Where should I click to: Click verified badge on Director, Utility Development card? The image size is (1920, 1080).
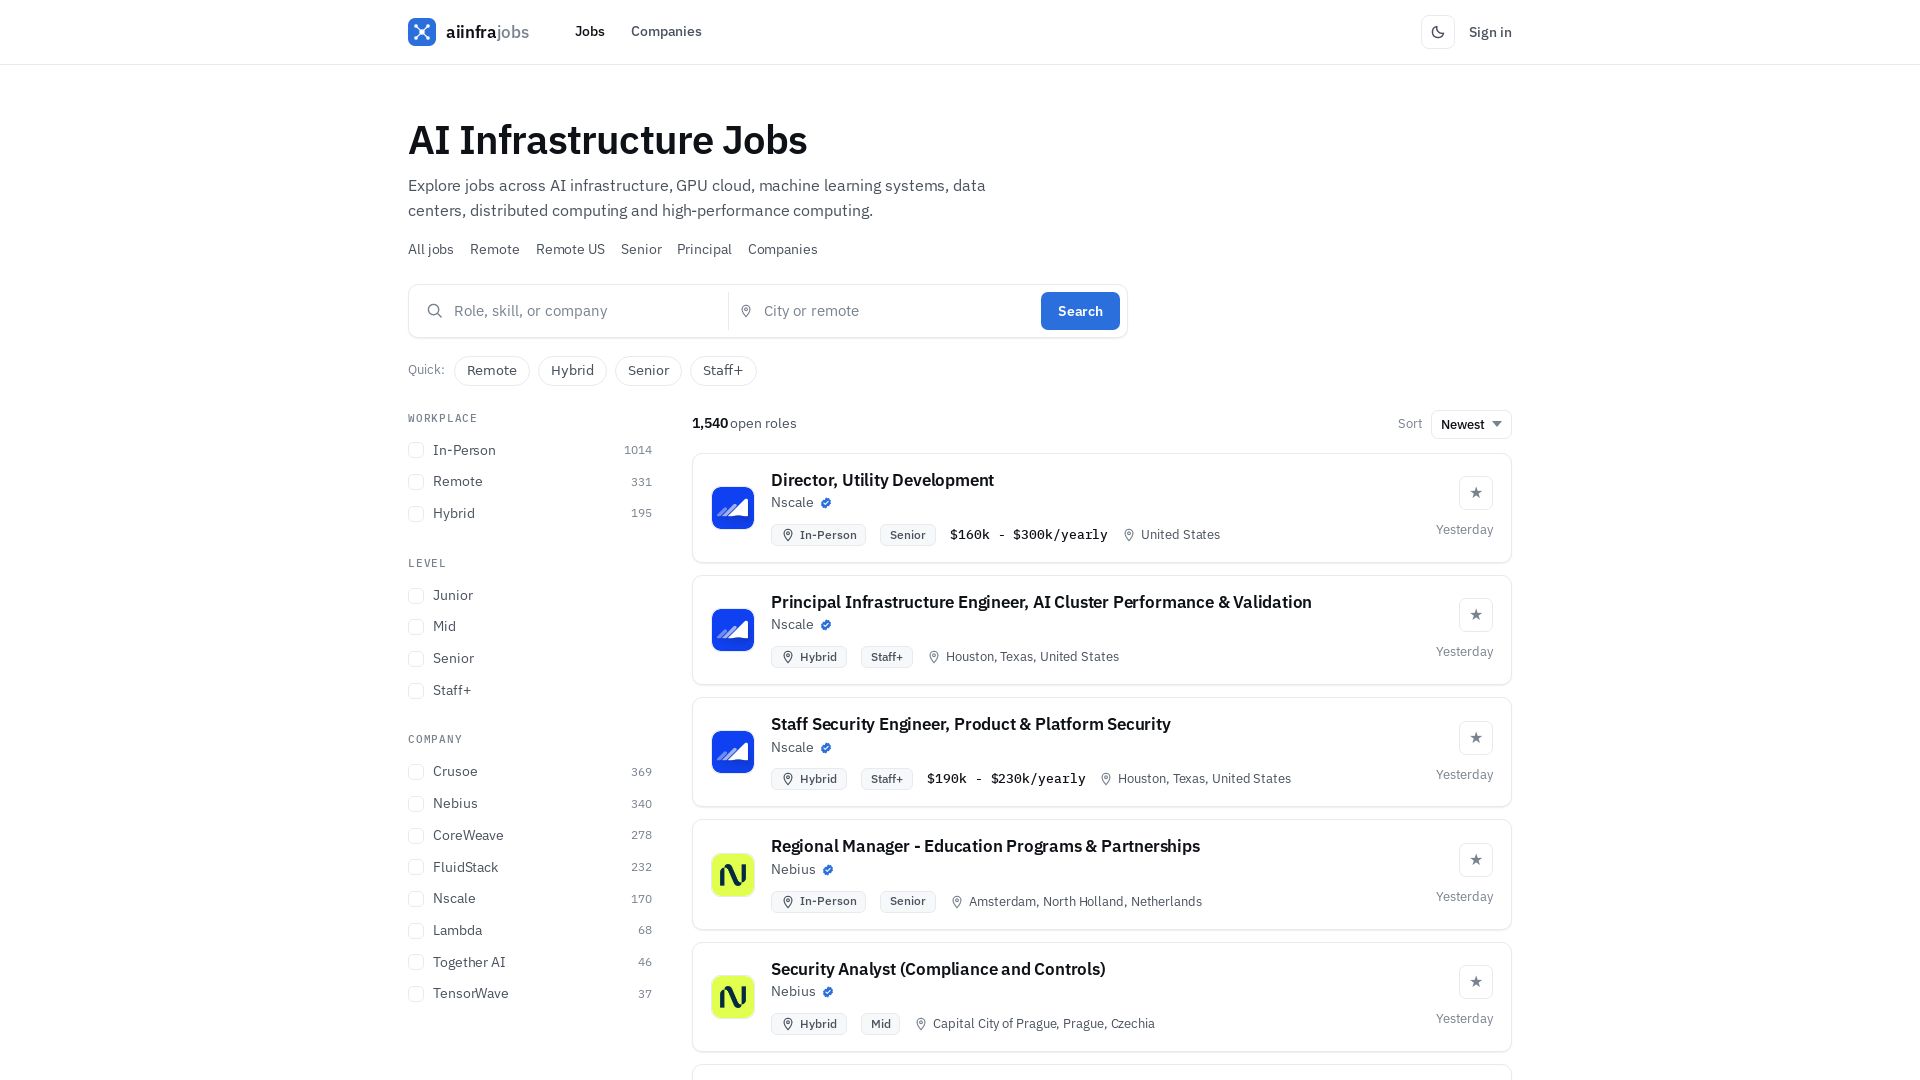click(x=826, y=503)
